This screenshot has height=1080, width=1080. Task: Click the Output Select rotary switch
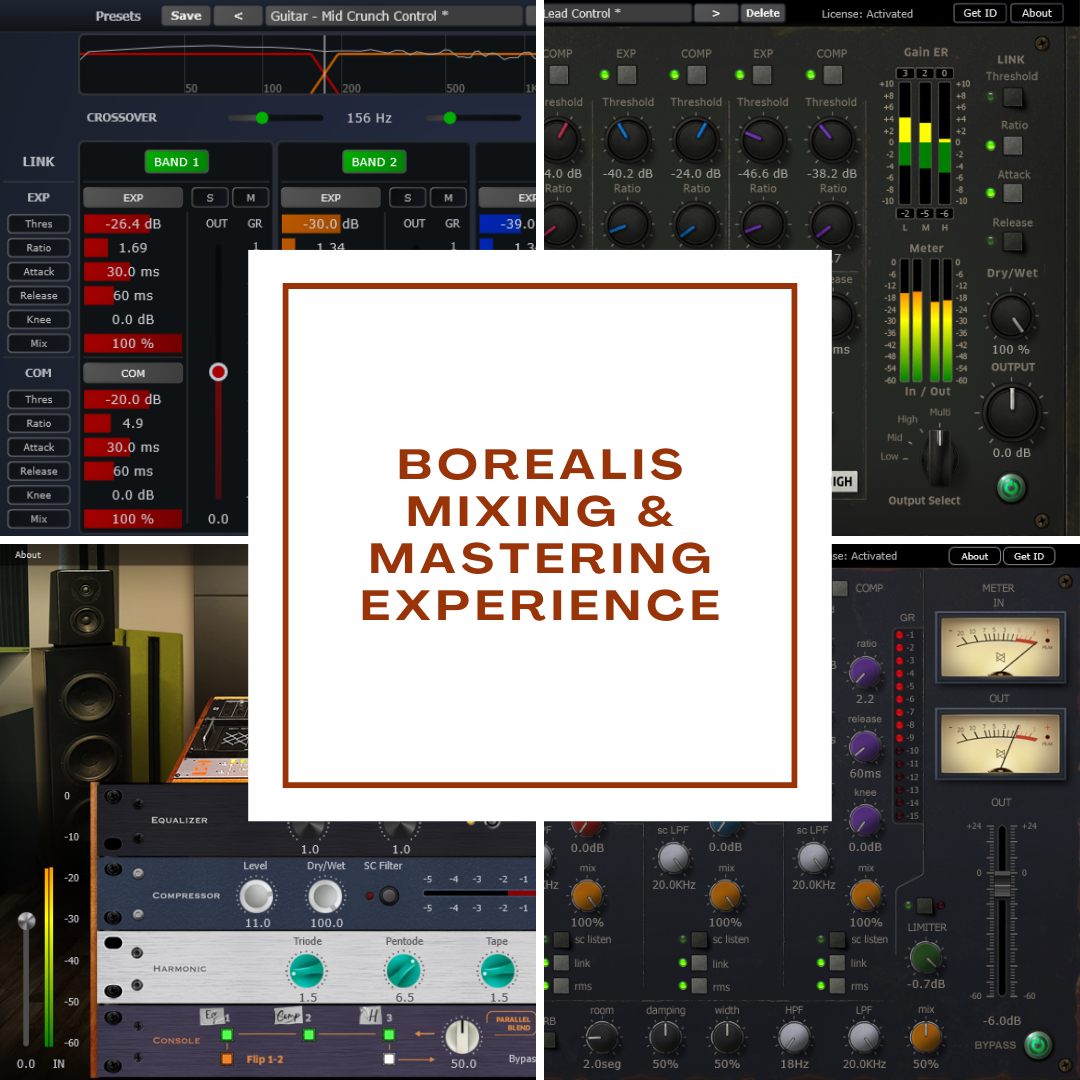(939, 455)
